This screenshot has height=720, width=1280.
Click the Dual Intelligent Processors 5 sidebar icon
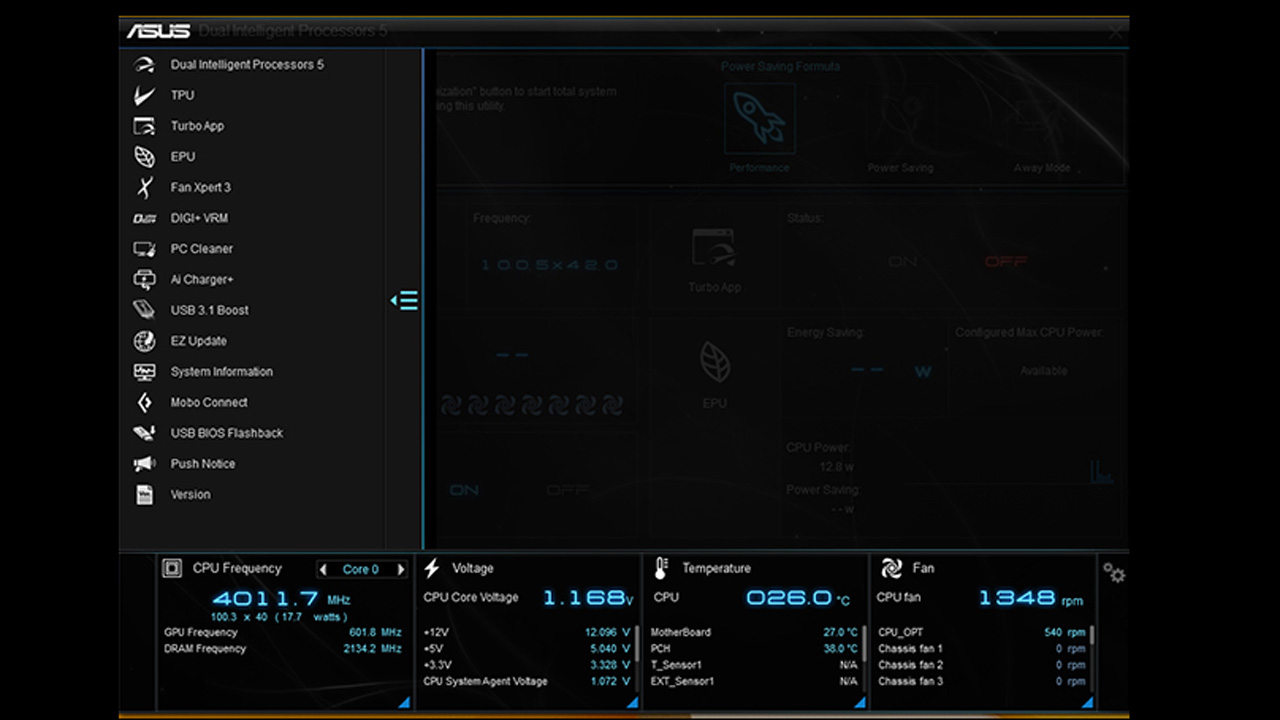pos(145,65)
